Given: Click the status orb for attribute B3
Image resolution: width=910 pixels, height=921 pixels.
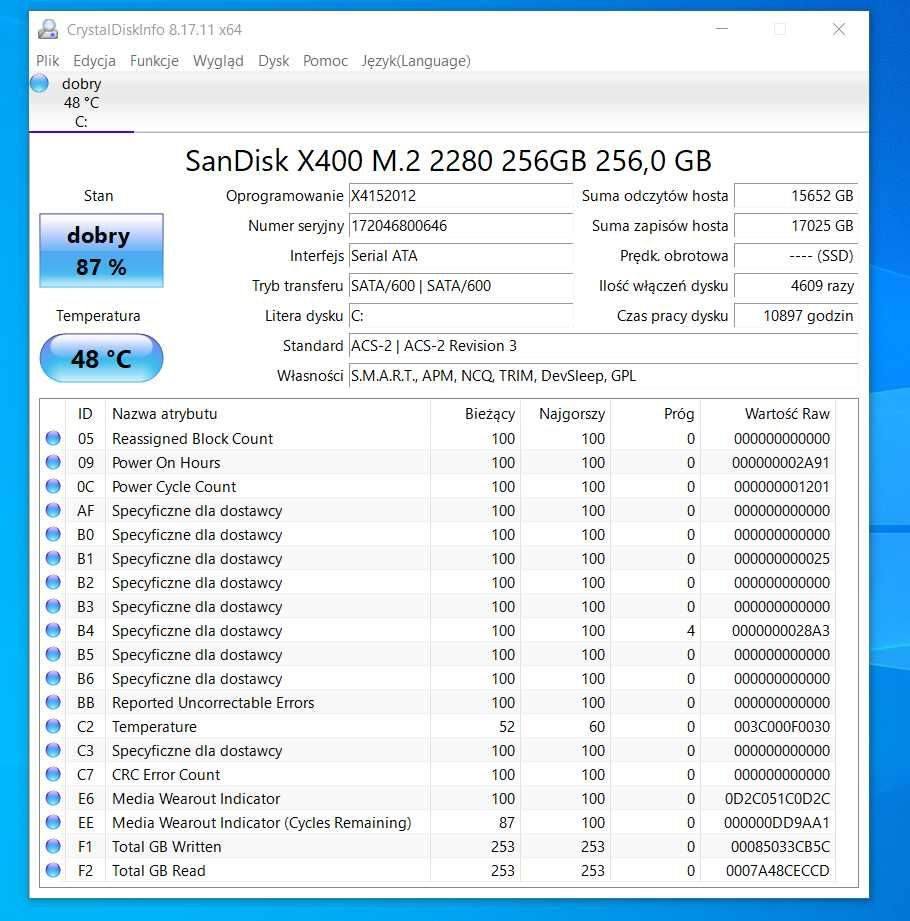Looking at the screenshot, I should tap(53, 606).
